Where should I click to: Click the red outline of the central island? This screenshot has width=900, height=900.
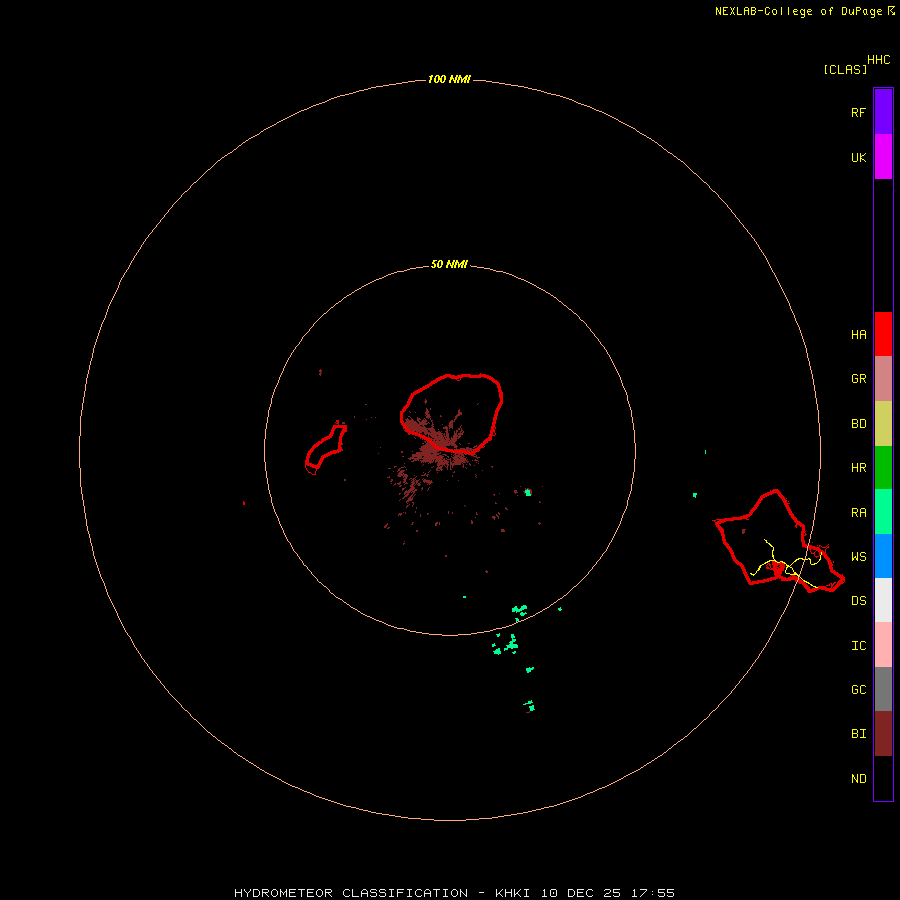[452, 413]
